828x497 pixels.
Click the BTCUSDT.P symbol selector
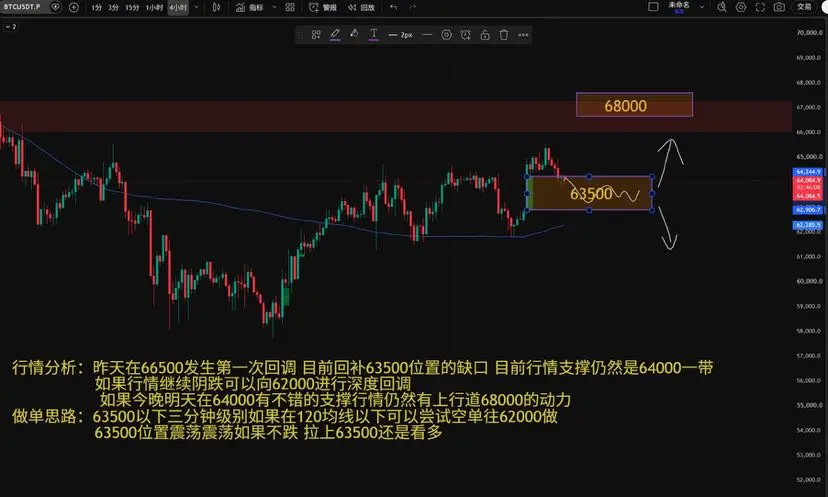tap(22, 7)
